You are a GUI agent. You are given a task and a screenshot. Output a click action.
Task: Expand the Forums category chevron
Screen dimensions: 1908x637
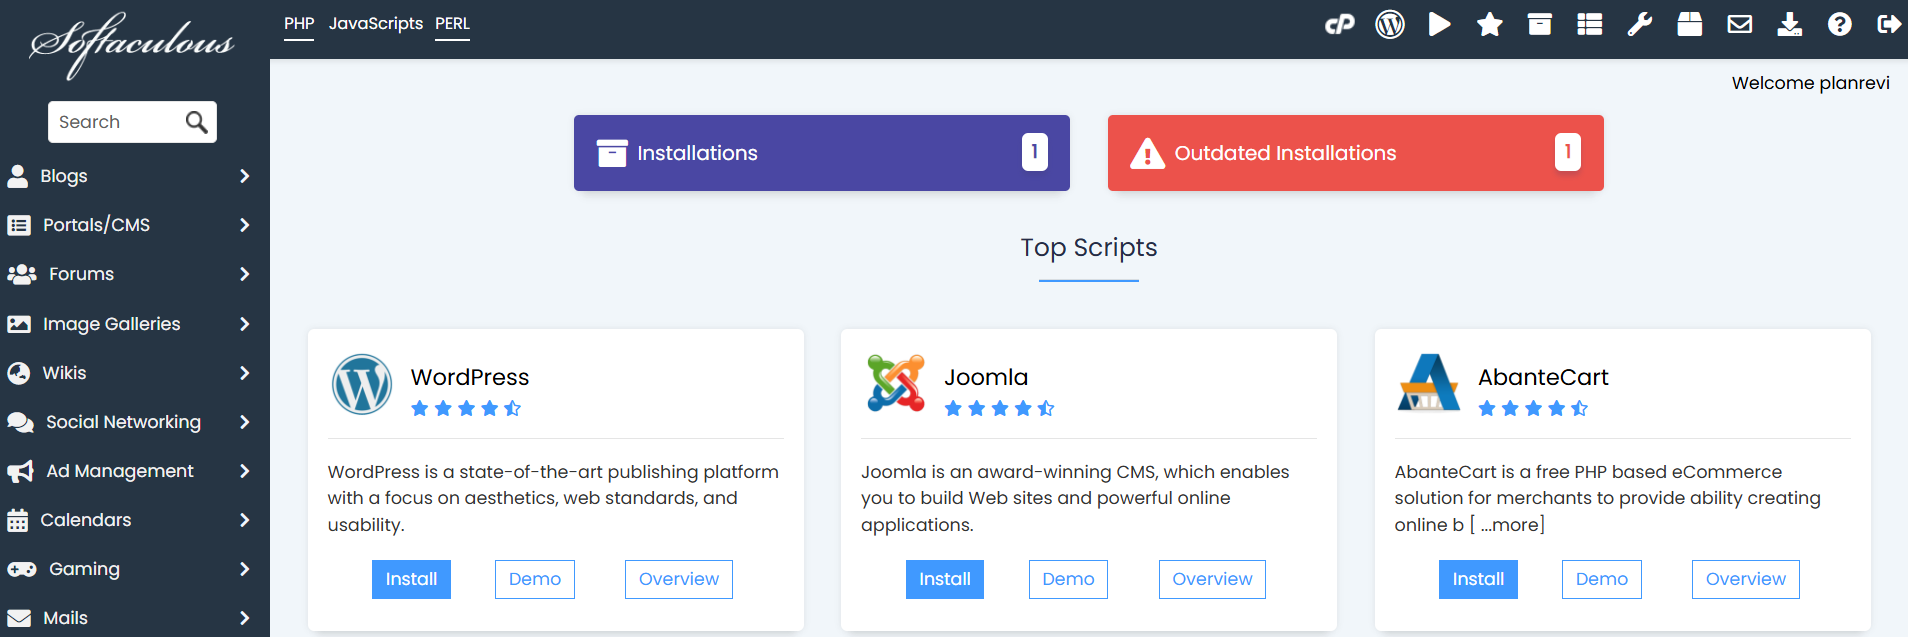coord(245,274)
